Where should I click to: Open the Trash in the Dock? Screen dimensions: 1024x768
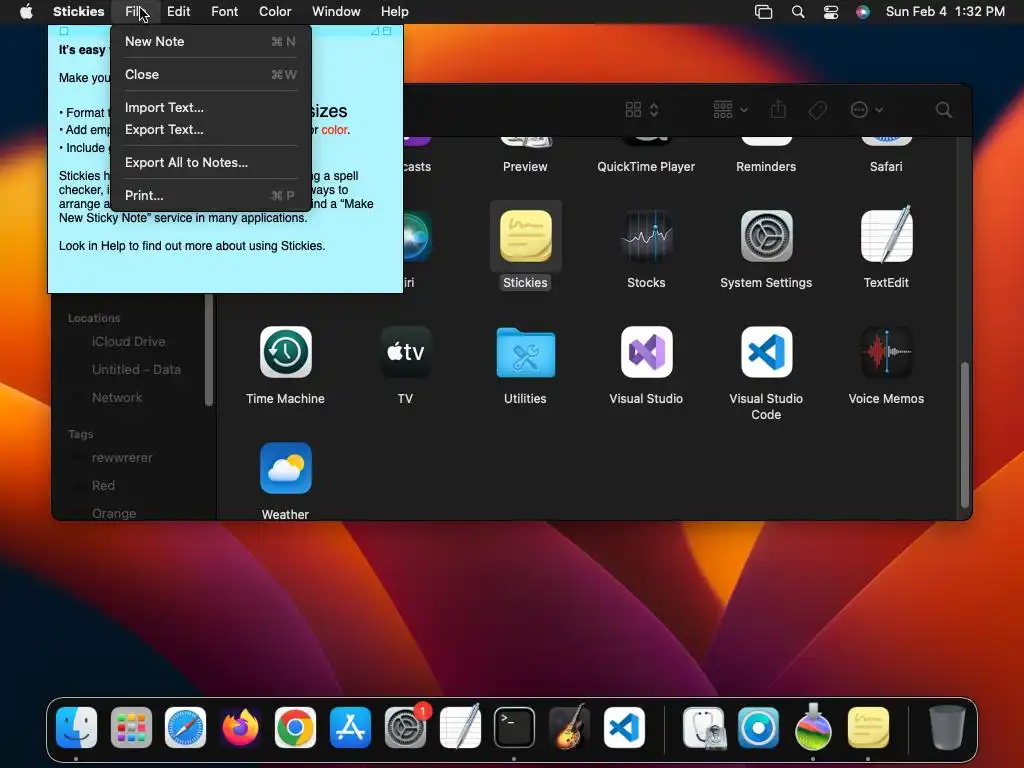point(946,727)
